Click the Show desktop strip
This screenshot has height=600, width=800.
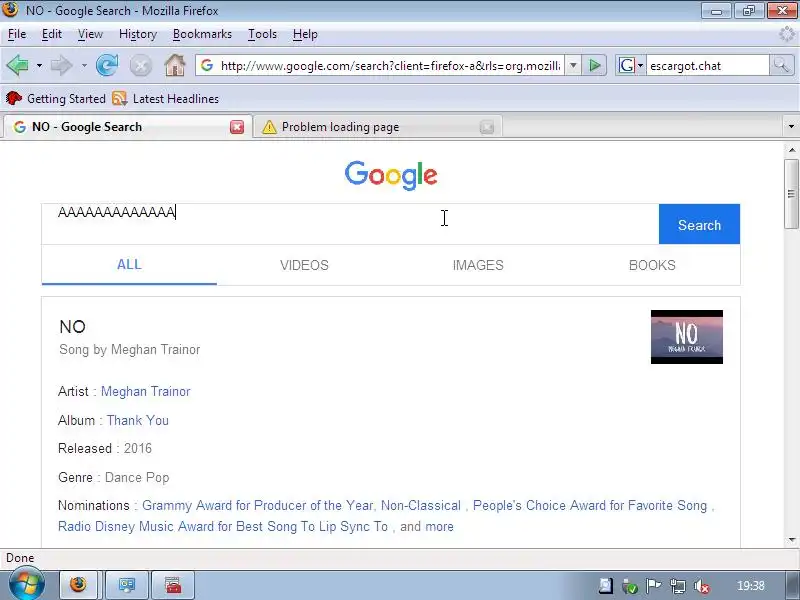[790, 586]
